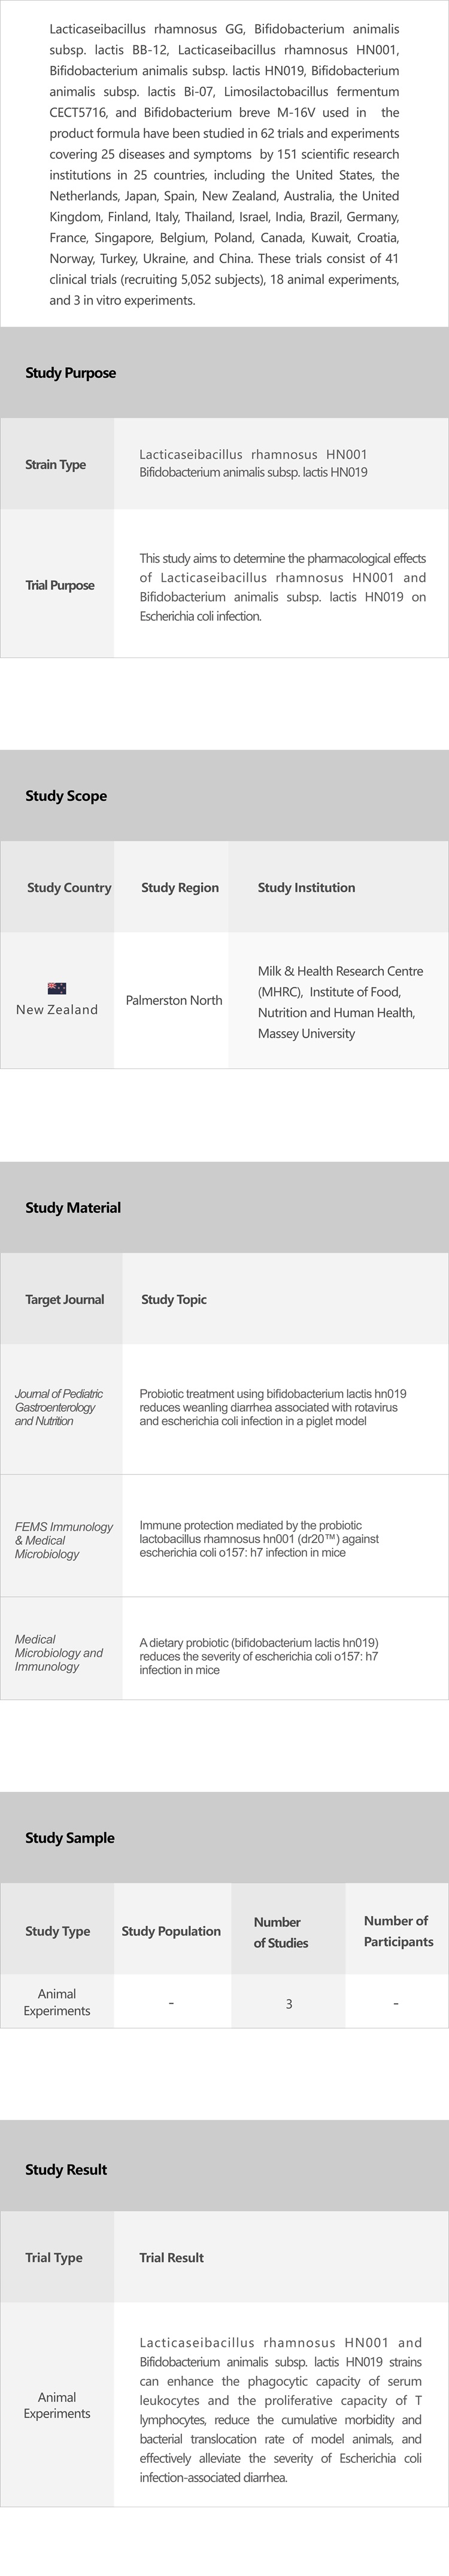Click the Massey University institution text
Screen dimensions: 449x2576
[x=306, y=1033]
